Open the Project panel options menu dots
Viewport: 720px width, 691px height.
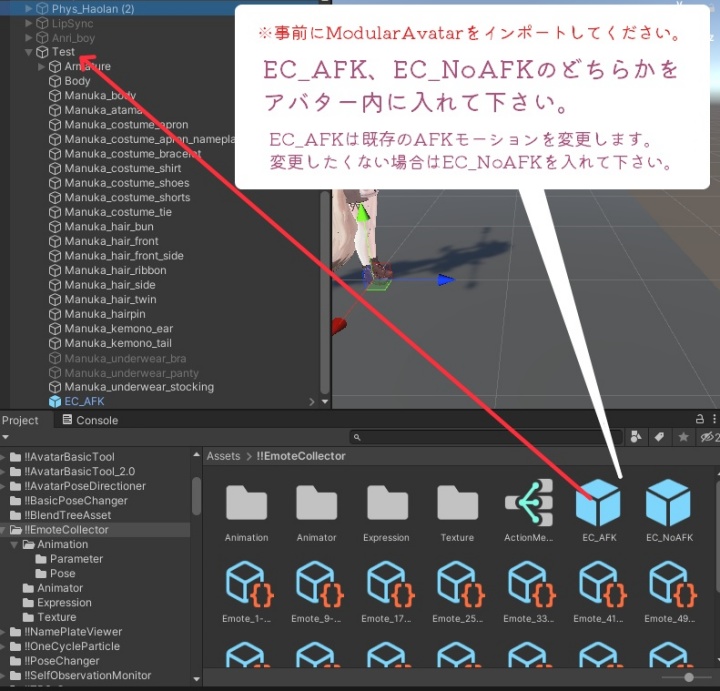(714, 419)
